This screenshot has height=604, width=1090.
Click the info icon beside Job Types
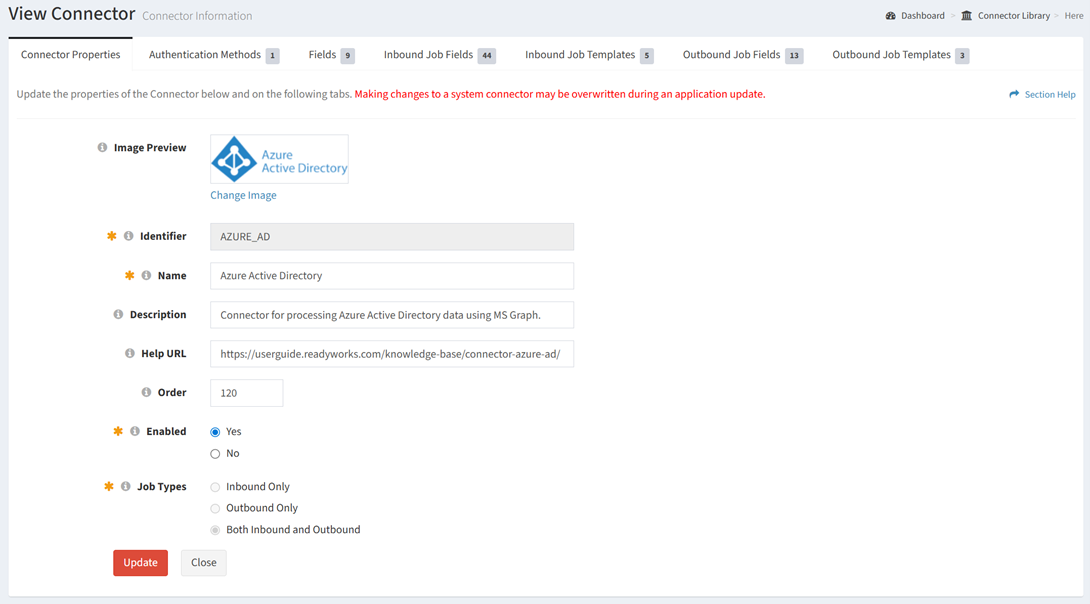tap(125, 487)
